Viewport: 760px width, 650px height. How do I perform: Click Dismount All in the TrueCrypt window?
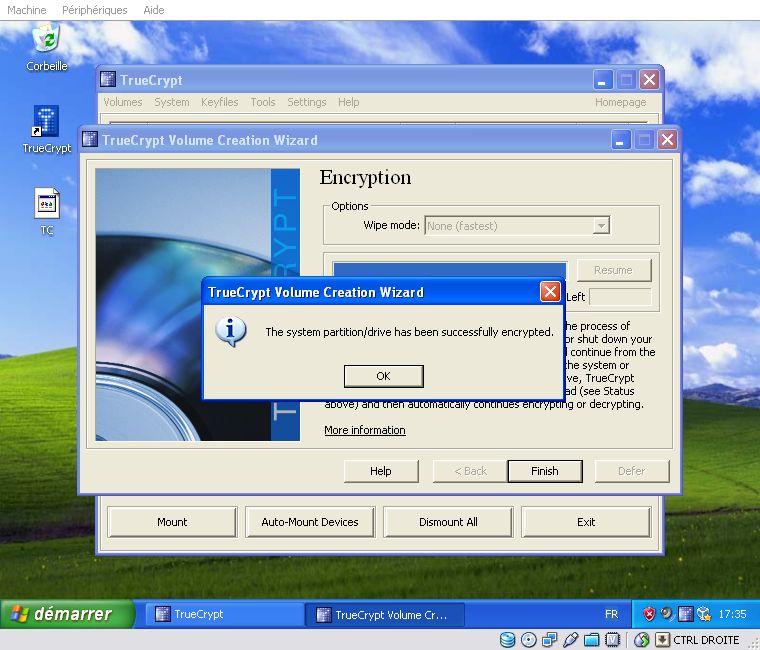coord(448,522)
